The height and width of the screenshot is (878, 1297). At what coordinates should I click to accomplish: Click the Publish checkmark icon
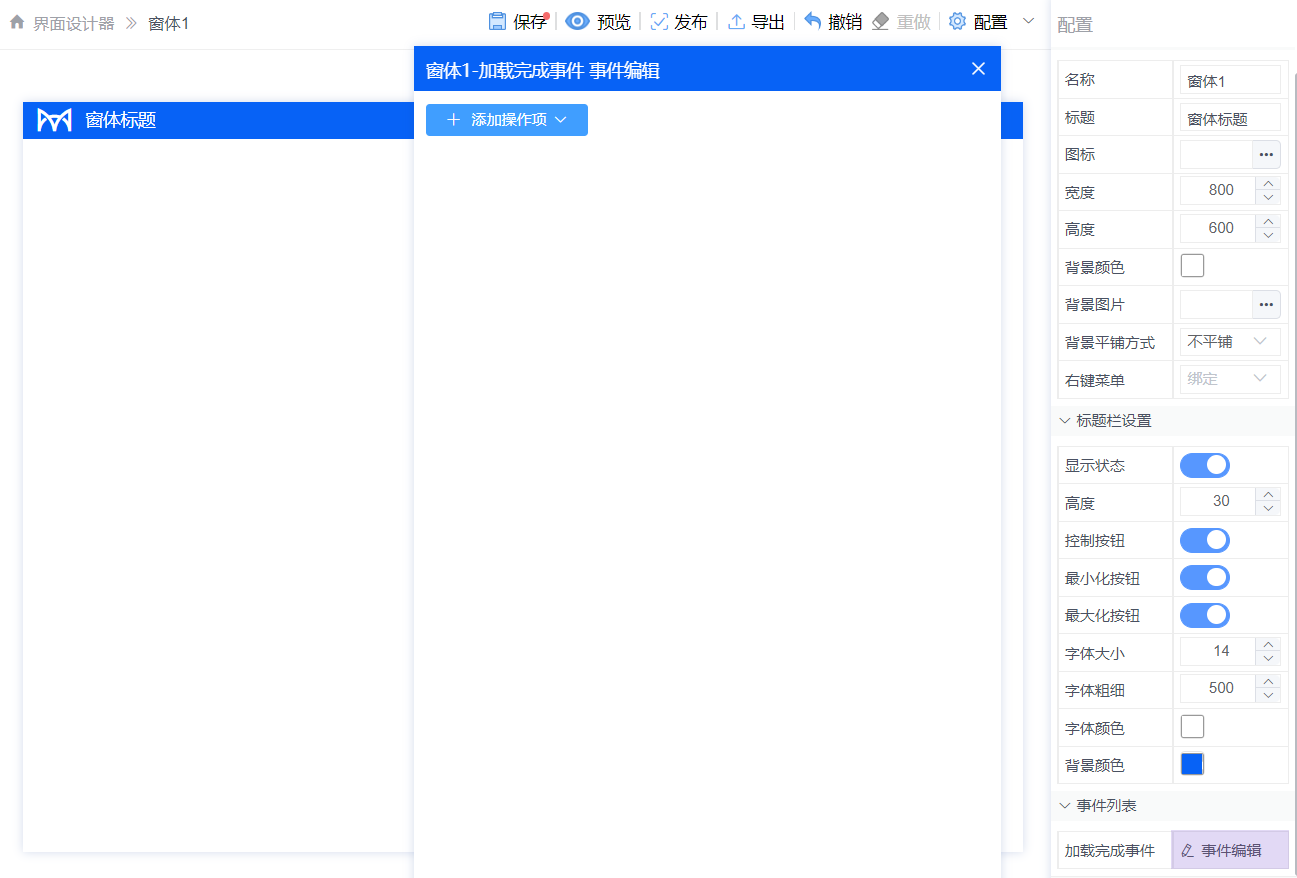tap(659, 22)
